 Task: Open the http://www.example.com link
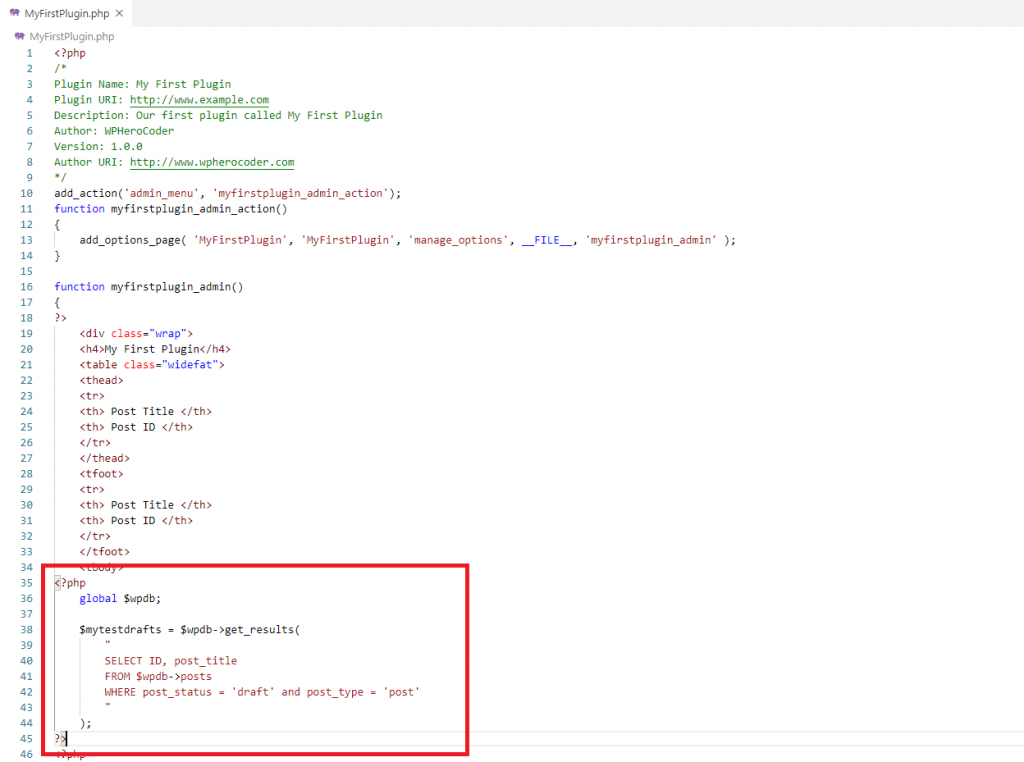point(199,100)
